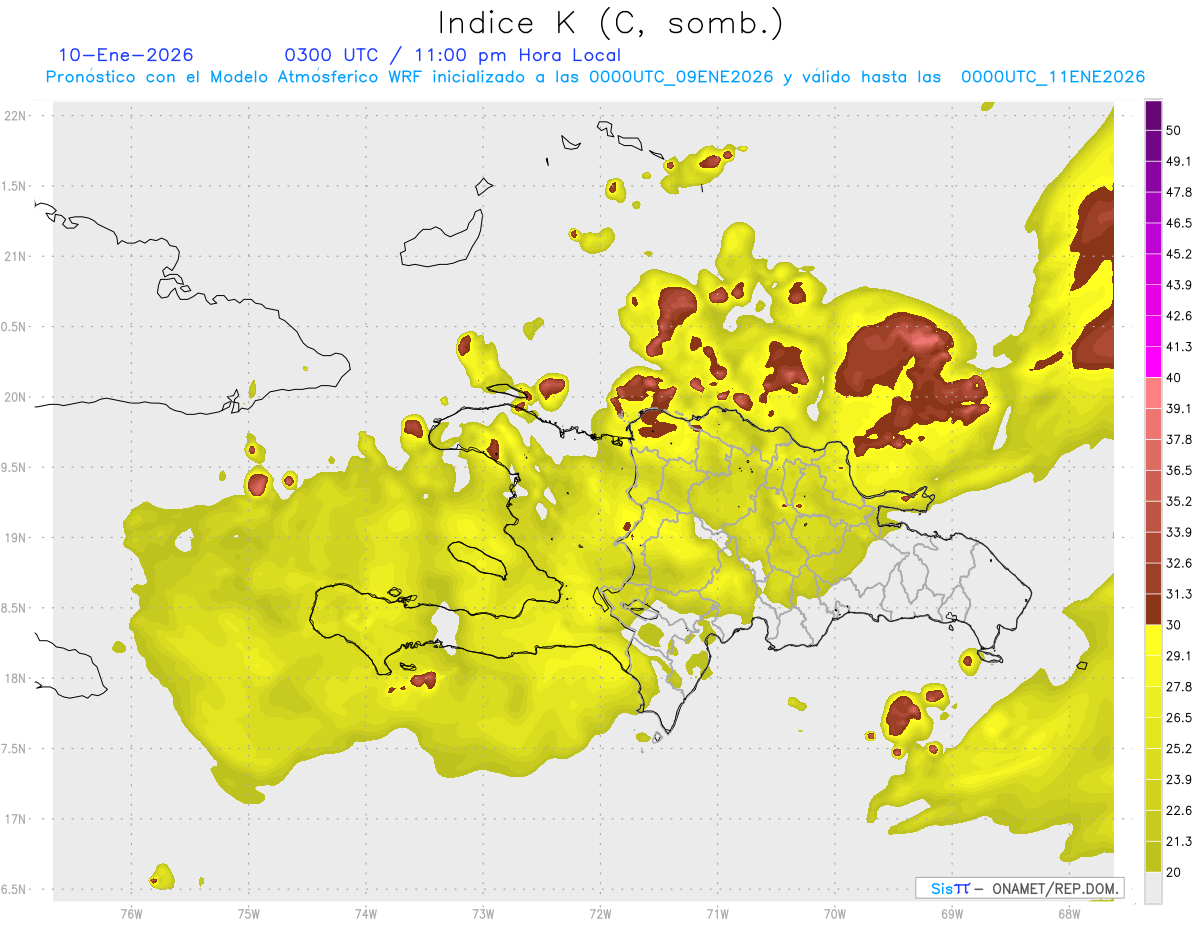Click the "69W" longitude label
The image size is (1200, 927).
[x=951, y=913]
